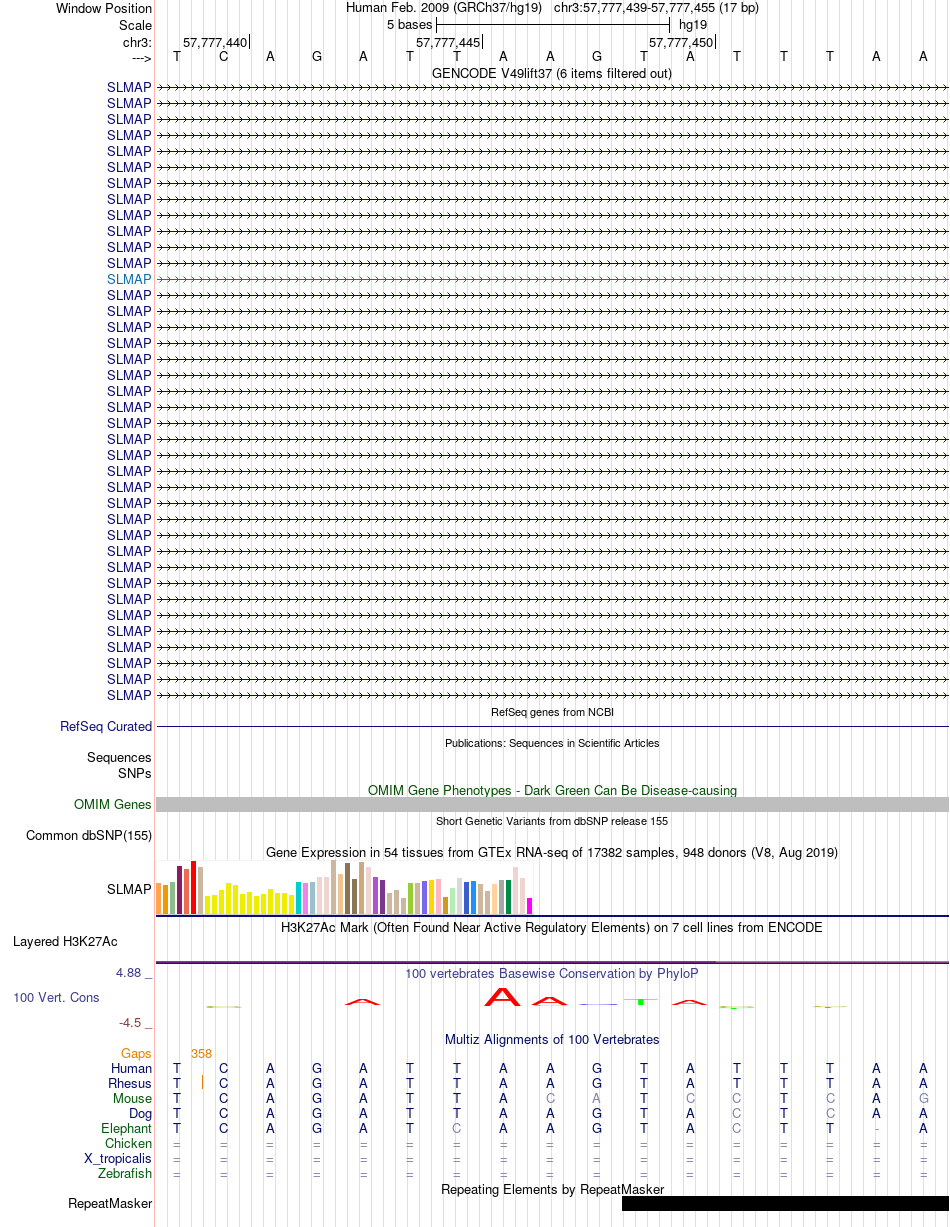Click the RefSeq Curated blue intron line
The height and width of the screenshot is (1227, 950).
point(552,727)
